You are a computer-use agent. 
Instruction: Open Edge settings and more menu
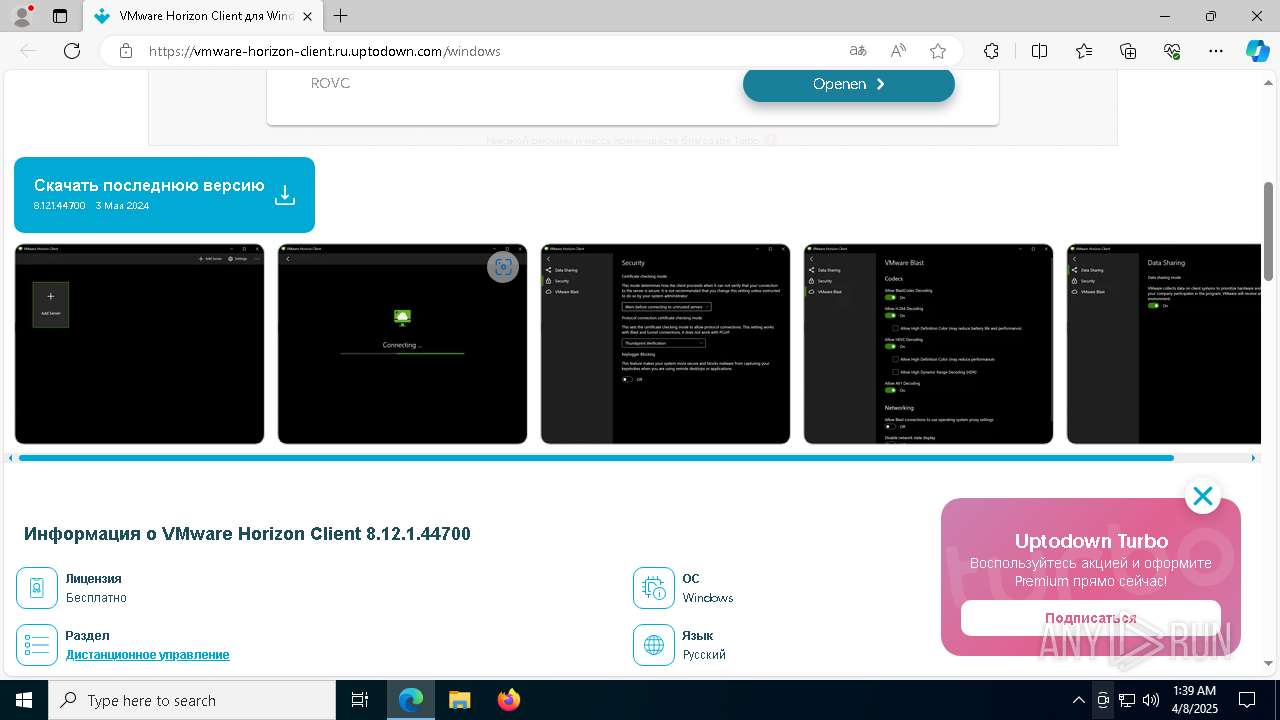1216,51
